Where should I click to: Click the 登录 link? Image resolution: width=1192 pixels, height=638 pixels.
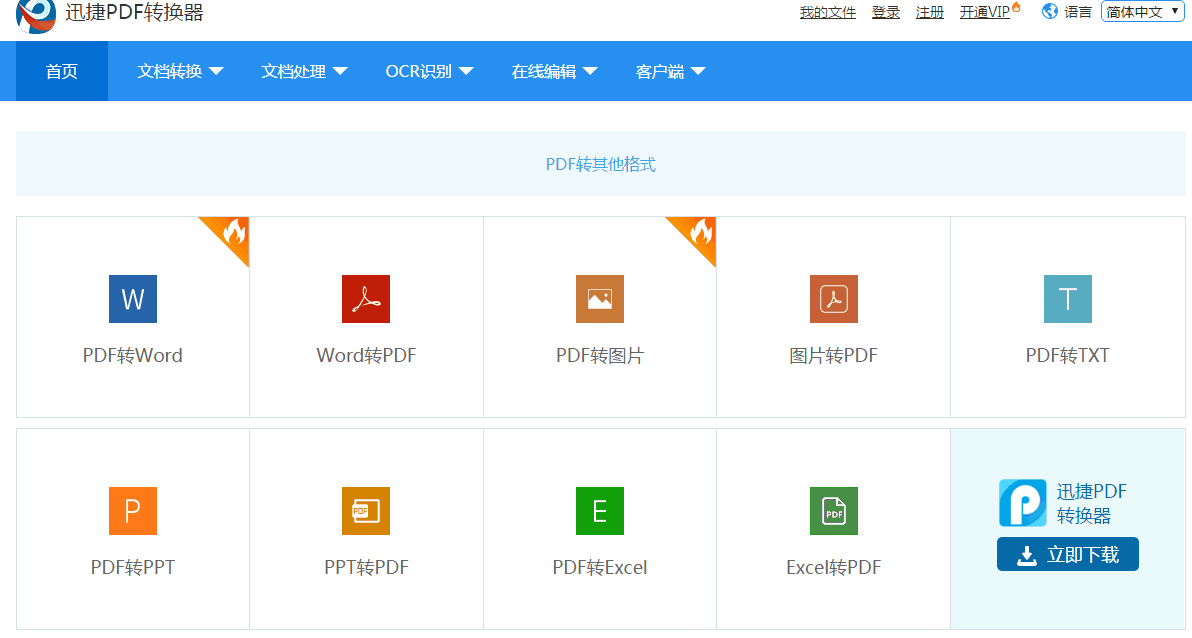pos(886,13)
